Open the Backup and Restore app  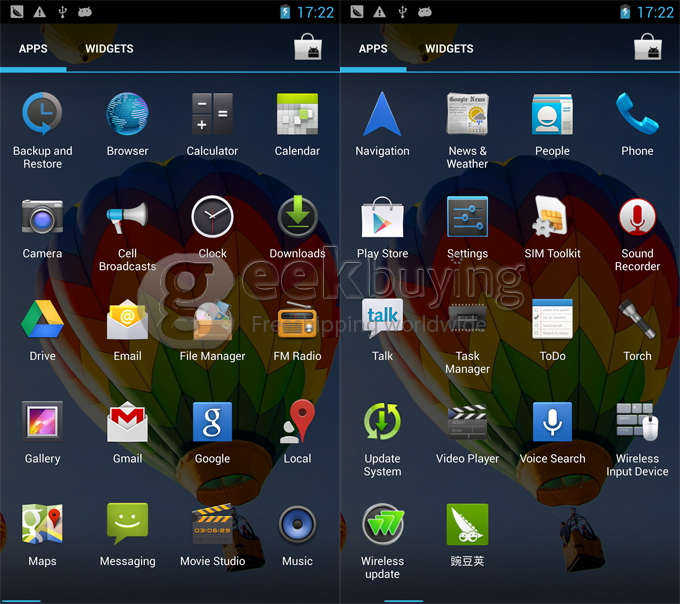(42, 114)
